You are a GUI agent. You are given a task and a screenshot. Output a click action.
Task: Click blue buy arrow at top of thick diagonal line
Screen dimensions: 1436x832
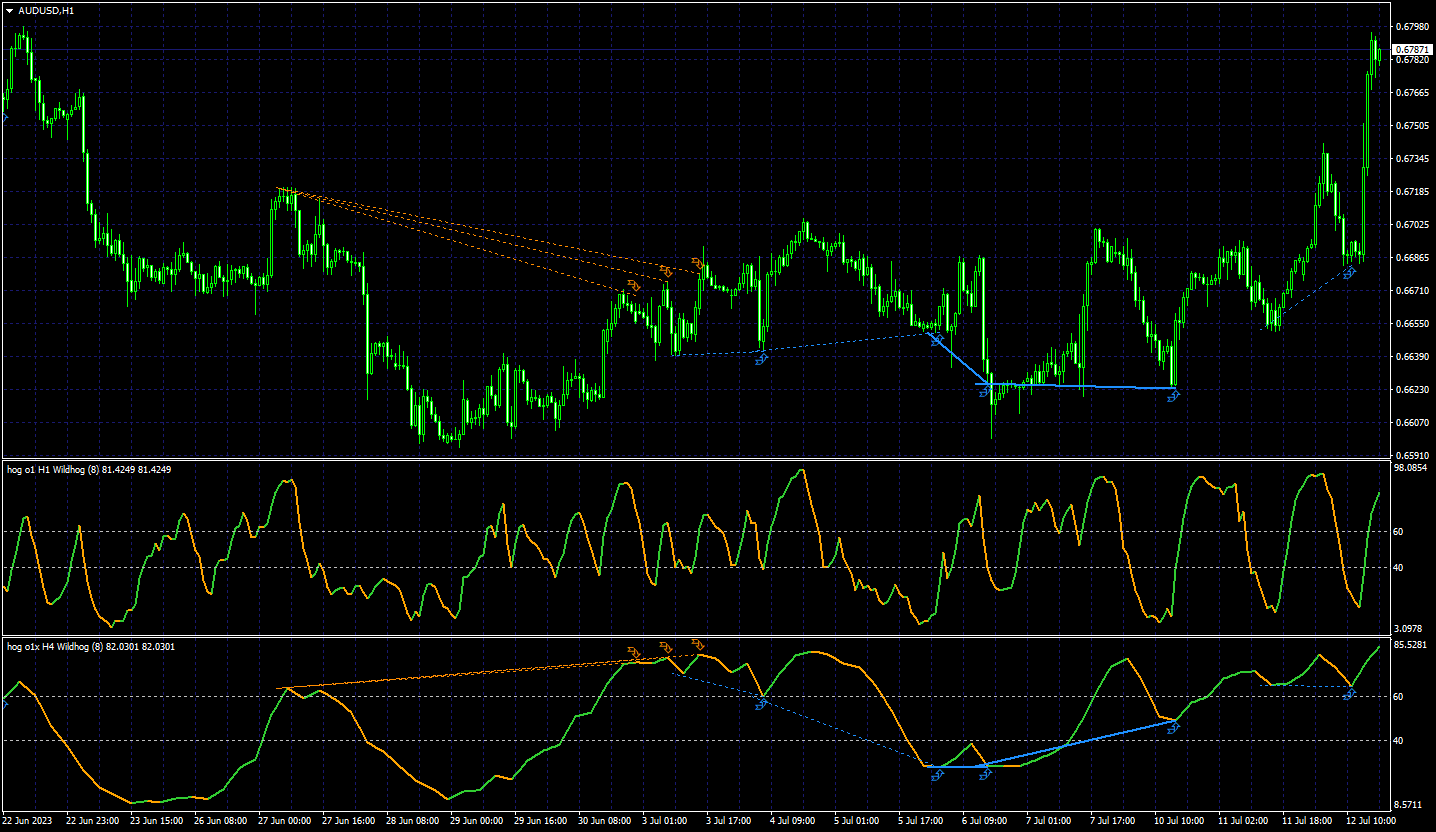click(x=937, y=341)
